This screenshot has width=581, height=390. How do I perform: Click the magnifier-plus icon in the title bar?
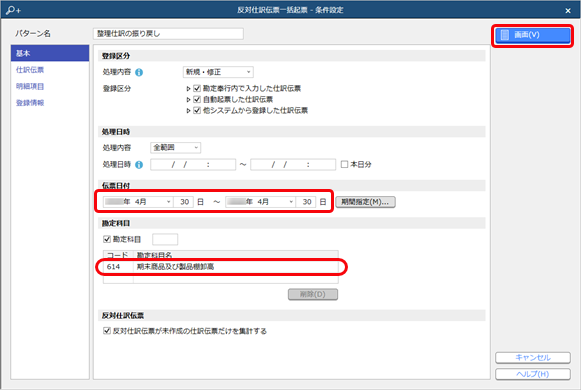[x=13, y=10]
